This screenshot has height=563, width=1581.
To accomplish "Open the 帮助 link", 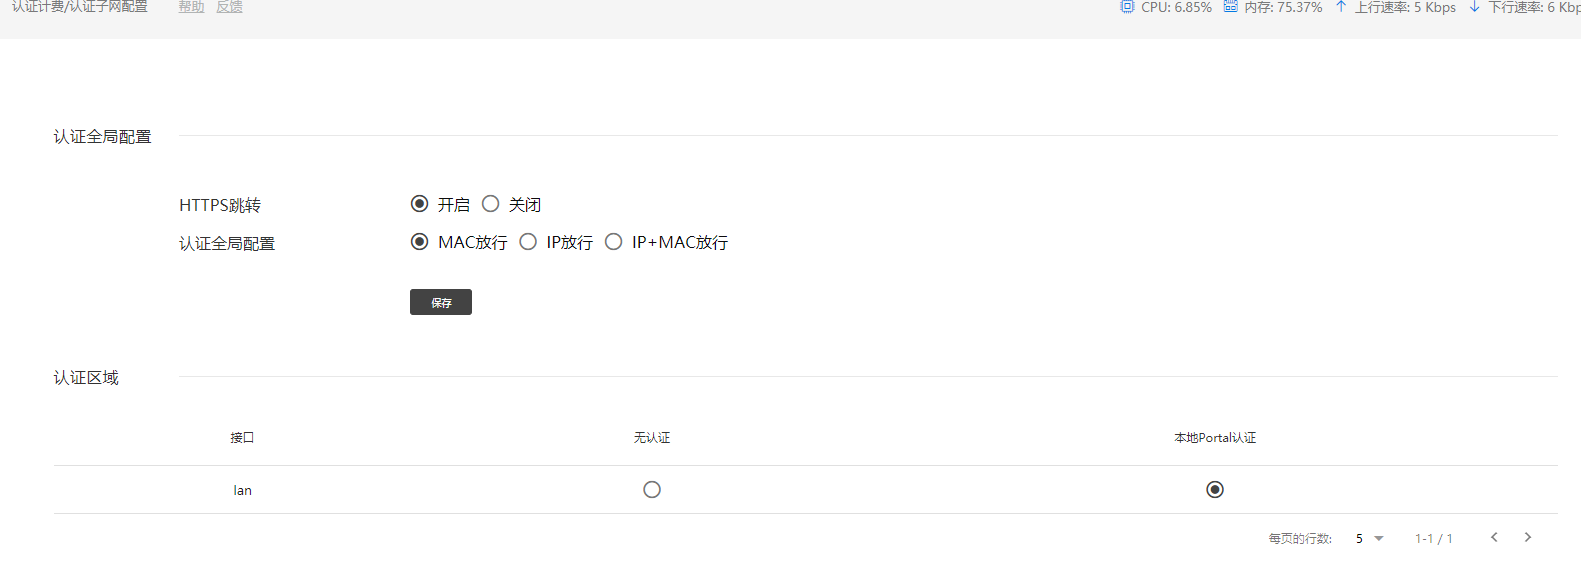I will click(x=191, y=7).
